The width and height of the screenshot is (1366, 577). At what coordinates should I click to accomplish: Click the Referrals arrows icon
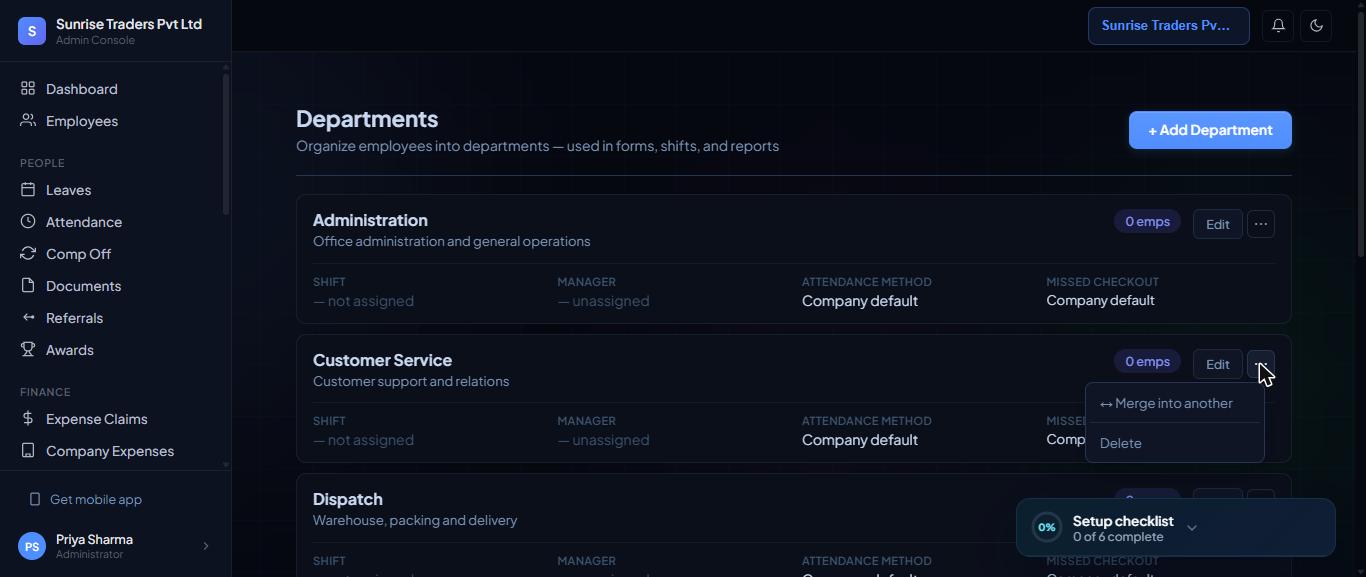pos(28,318)
